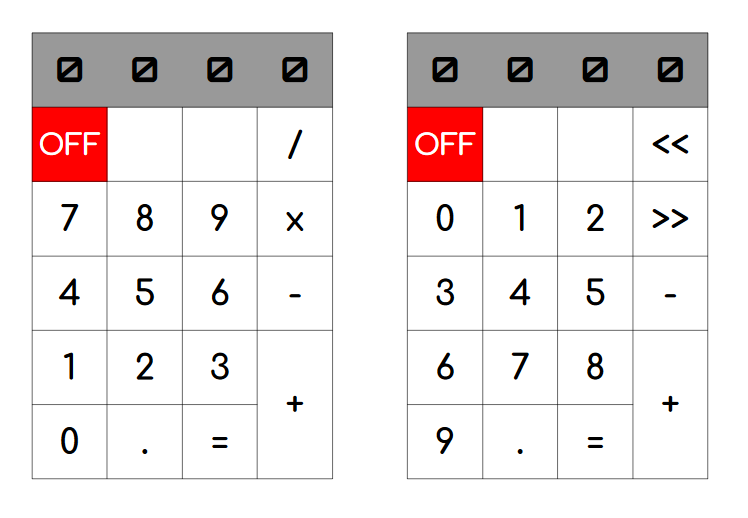Viewport: 748px width, 518px height.
Task: Click the divide key on left calculator
Action: [x=295, y=145]
